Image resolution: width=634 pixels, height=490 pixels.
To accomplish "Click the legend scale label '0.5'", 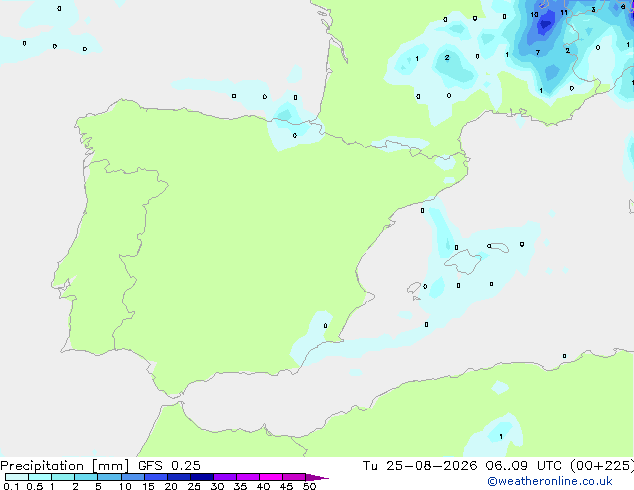I will click(x=35, y=486).
